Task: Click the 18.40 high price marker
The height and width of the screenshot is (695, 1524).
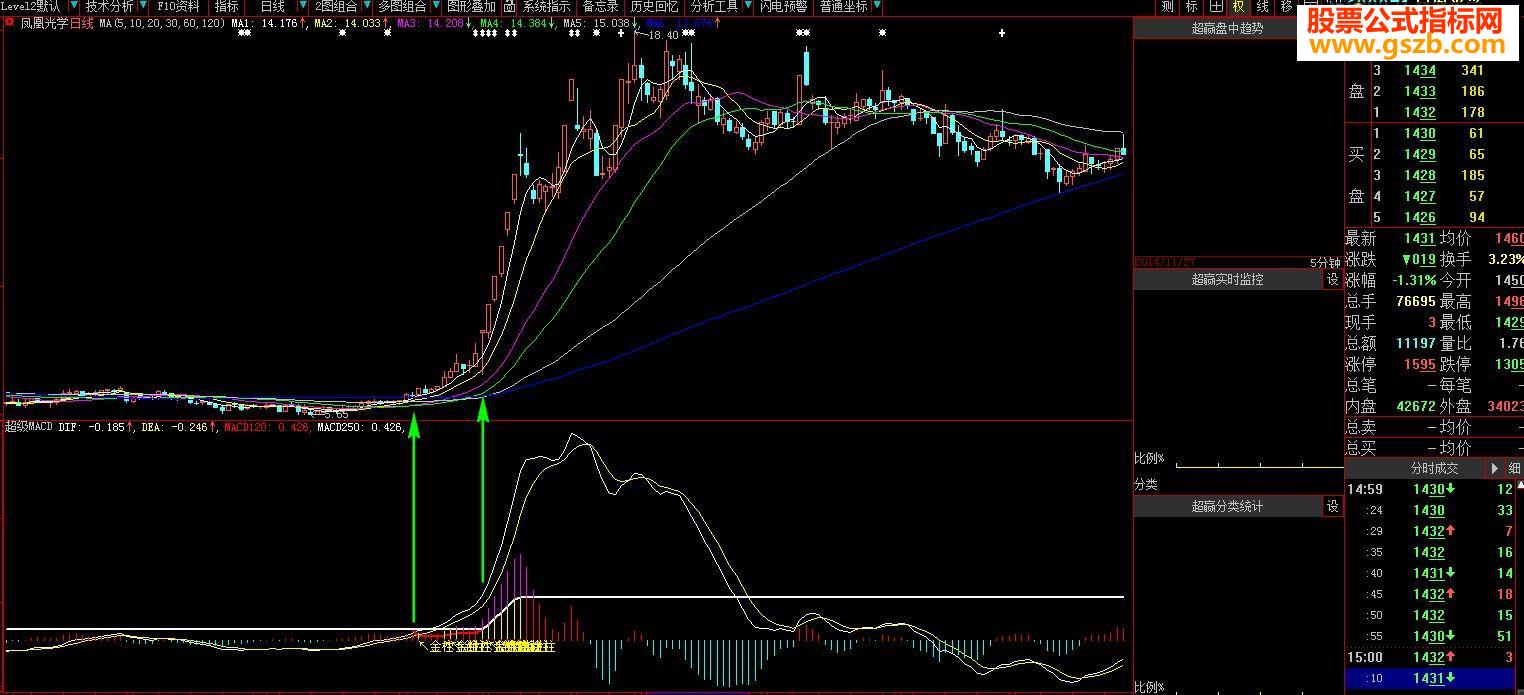Action: point(663,36)
